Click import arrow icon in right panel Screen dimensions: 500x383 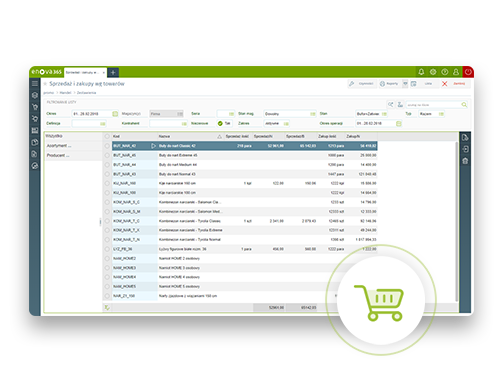point(465,149)
